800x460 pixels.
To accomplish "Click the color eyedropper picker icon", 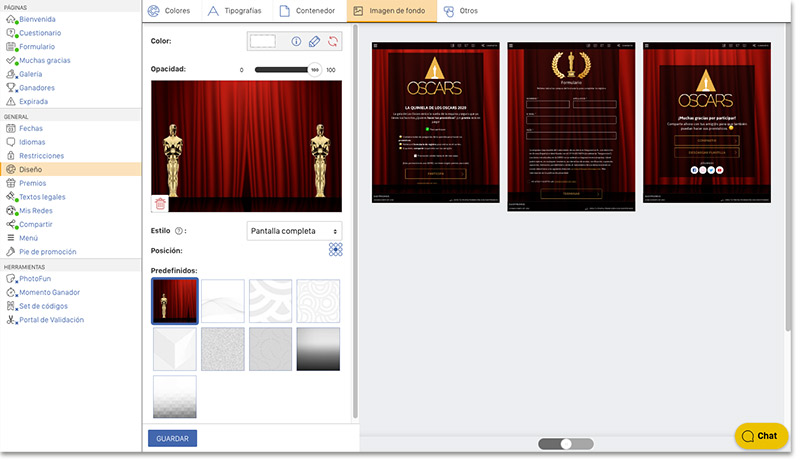I will click(314, 42).
